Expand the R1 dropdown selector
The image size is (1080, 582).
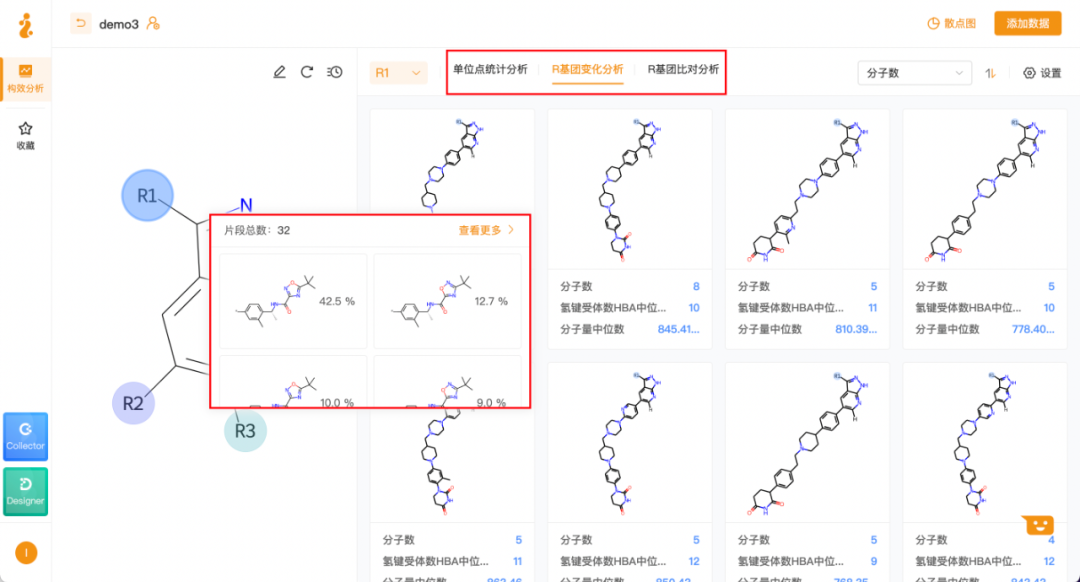(x=398, y=73)
